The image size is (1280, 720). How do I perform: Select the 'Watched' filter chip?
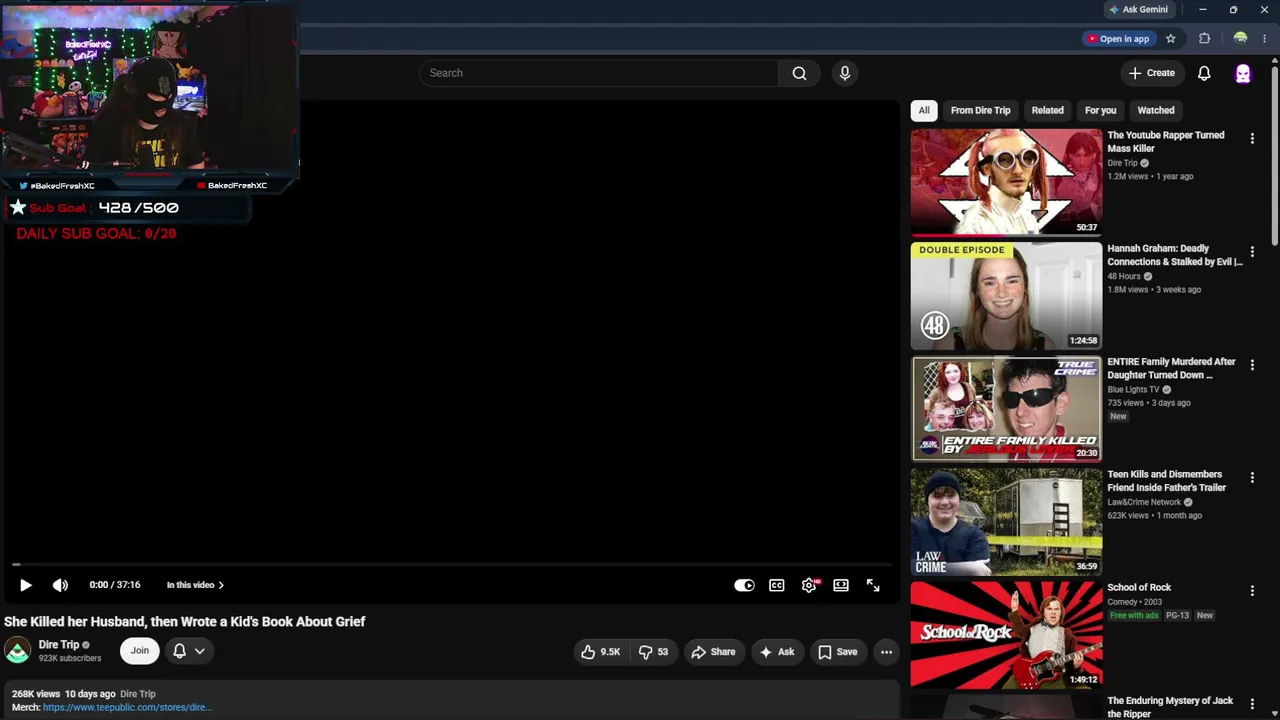click(1156, 110)
